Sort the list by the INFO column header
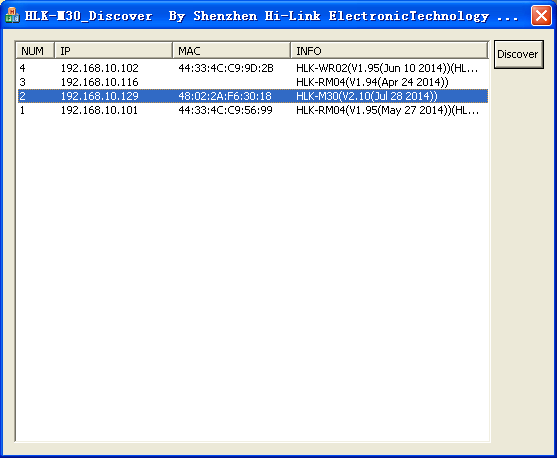 tap(389, 50)
